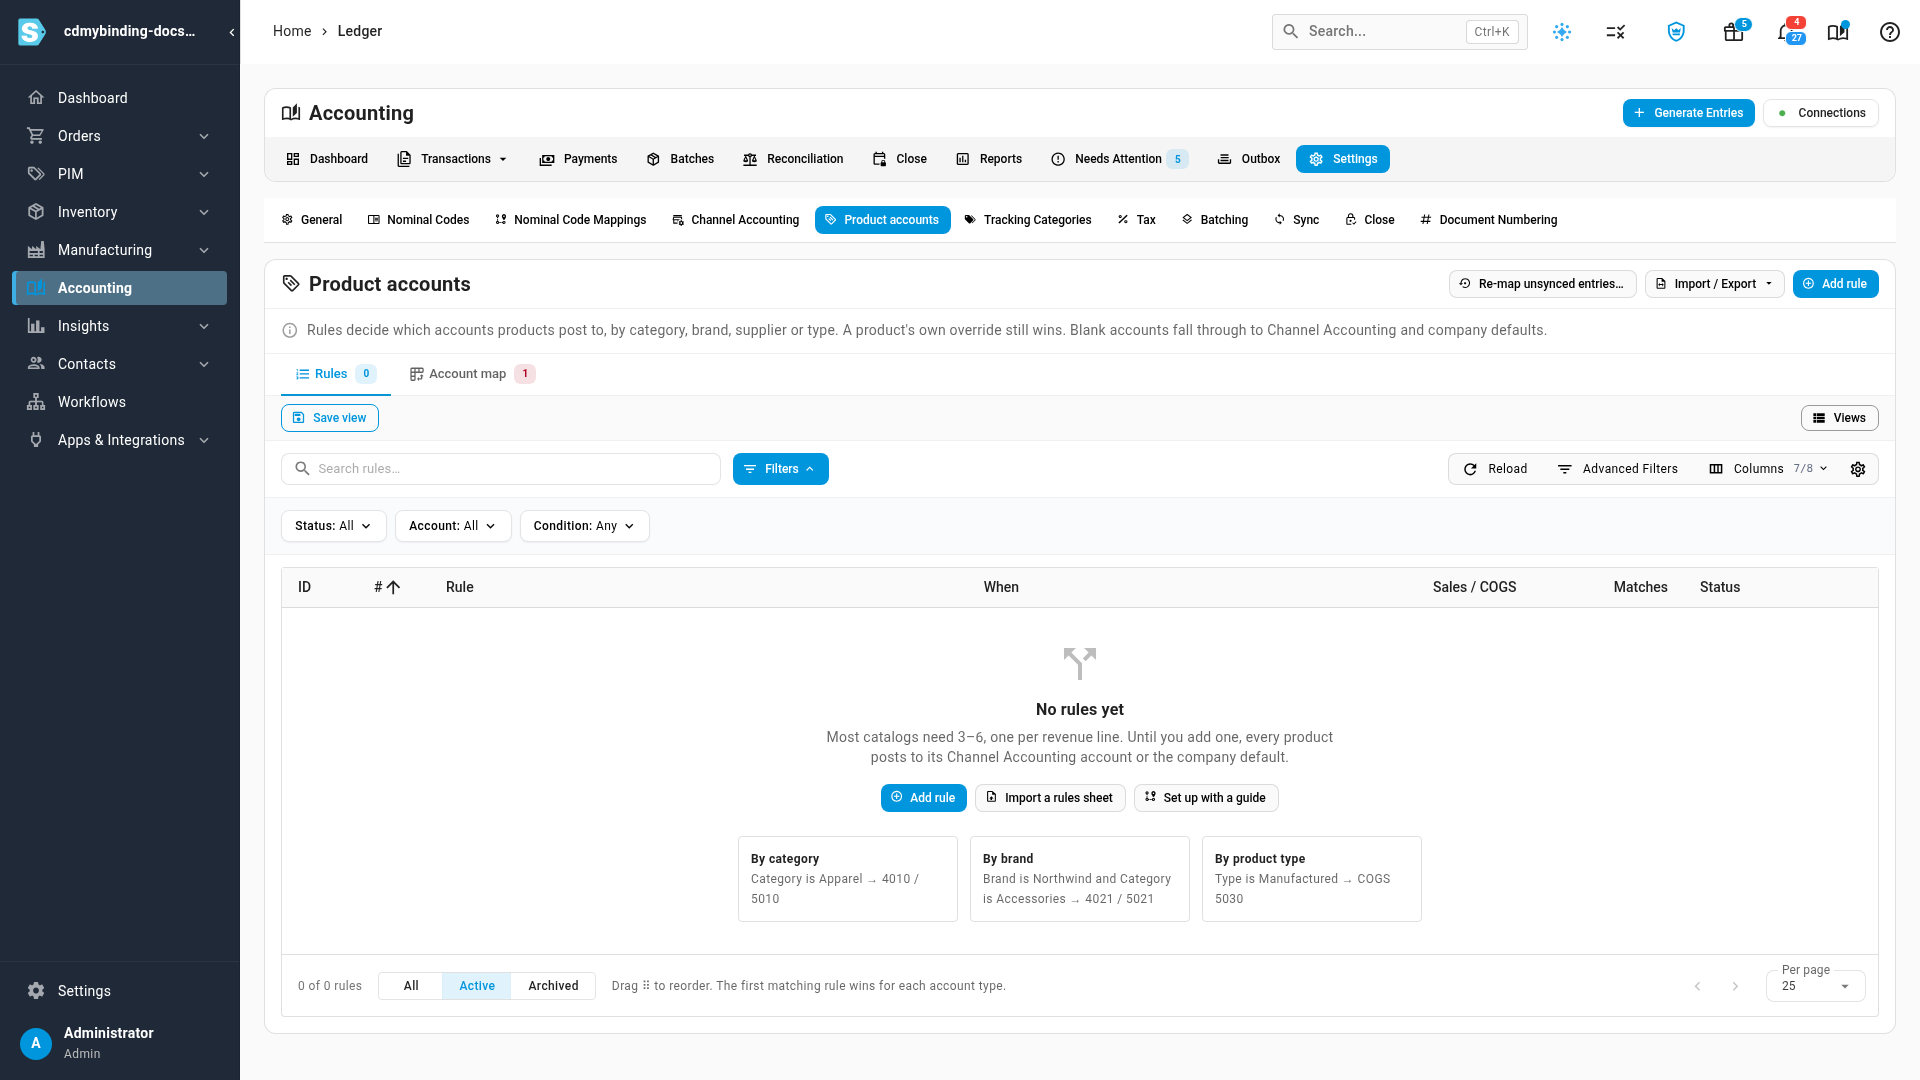Switch to the Account map tab
Image resolution: width=1920 pixels, height=1080 pixels.
point(472,374)
